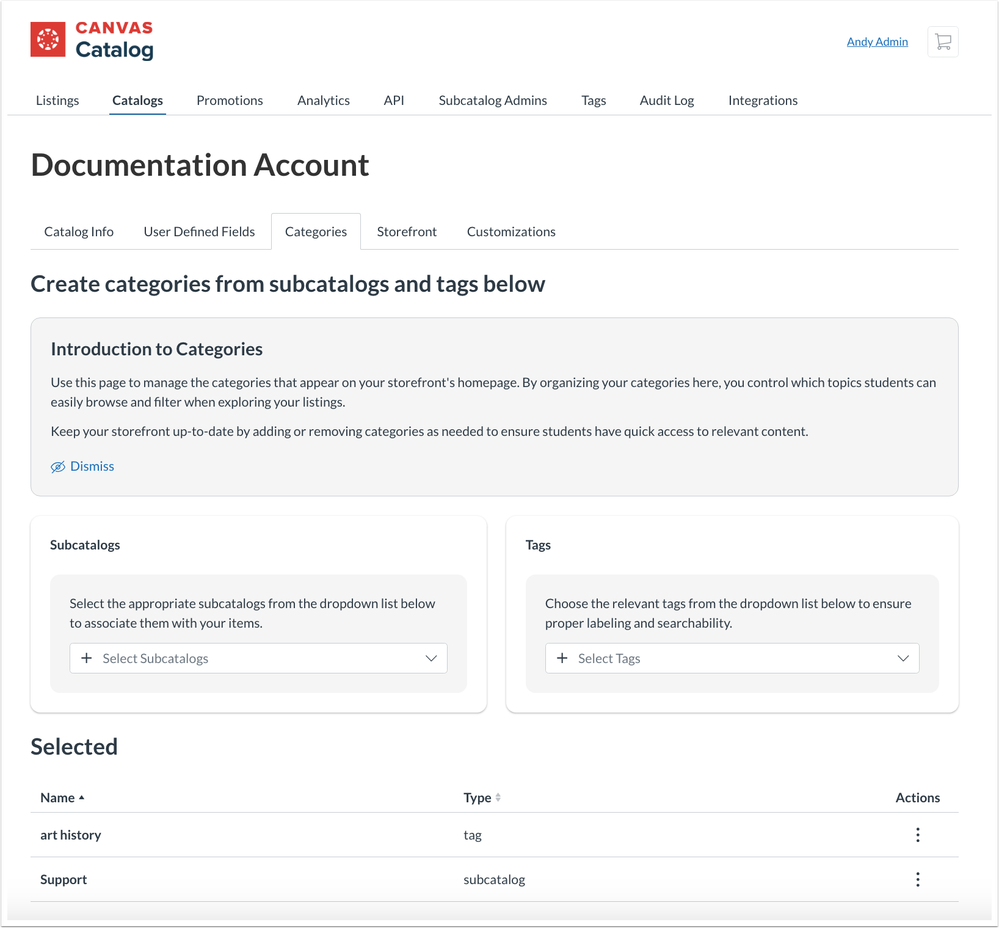This screenshot has height=928, width=999.
Task: Navigate to the Integrations menu item
Action: coord(762,100)
